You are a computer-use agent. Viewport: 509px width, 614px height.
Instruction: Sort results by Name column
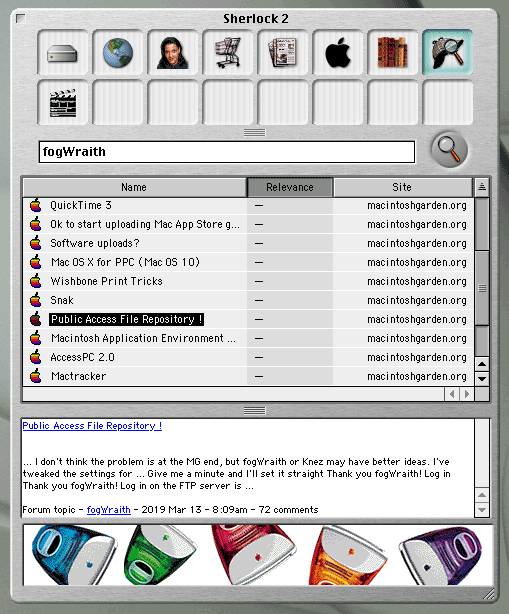coord(135,187)
